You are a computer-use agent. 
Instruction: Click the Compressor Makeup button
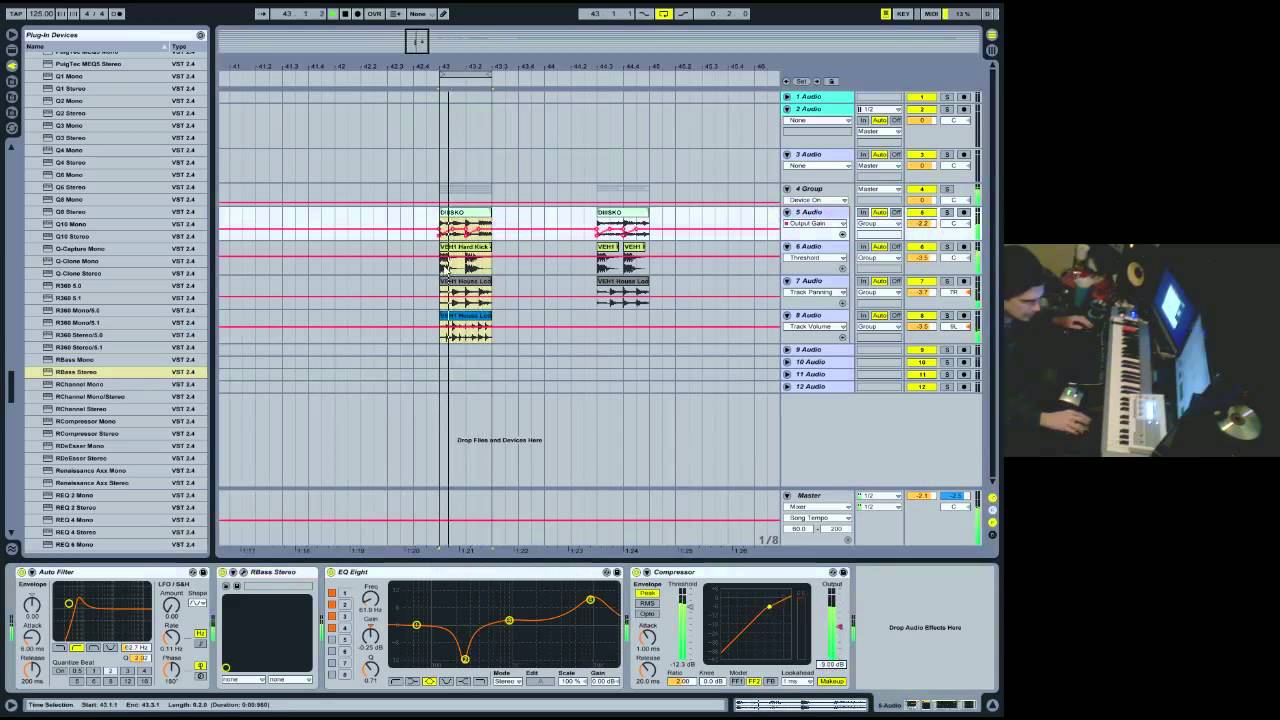coord(832,682)
